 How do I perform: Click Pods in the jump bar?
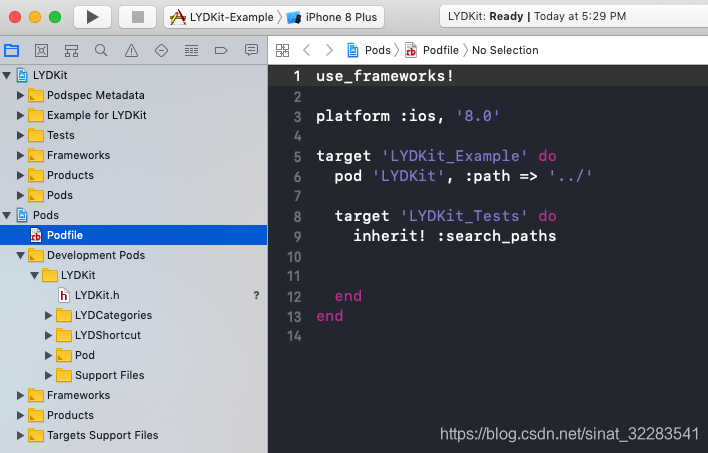(368, 50)
